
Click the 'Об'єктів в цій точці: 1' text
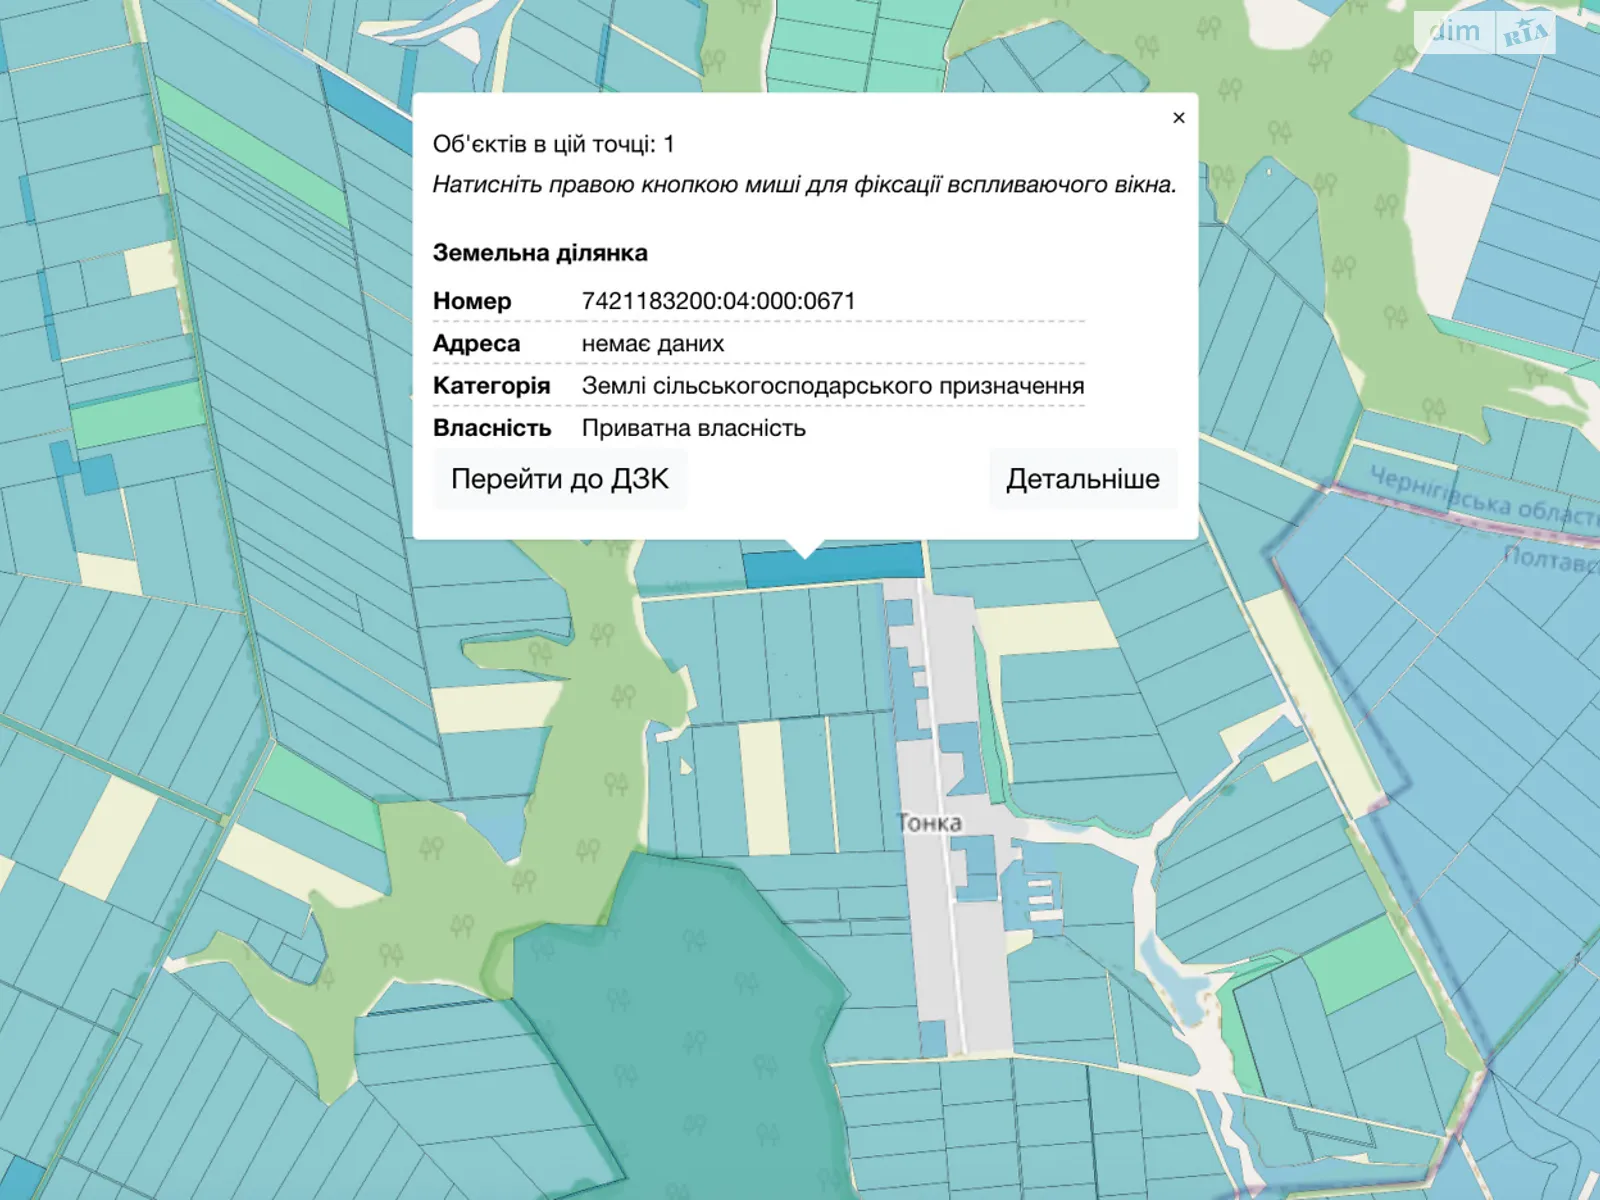553,144
